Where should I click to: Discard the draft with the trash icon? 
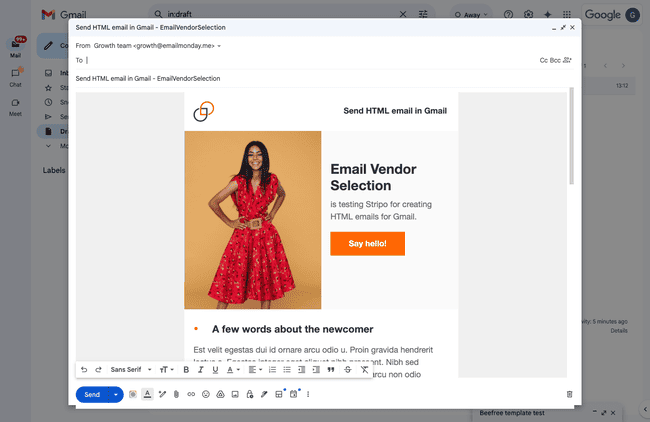(x=570, y=394)
